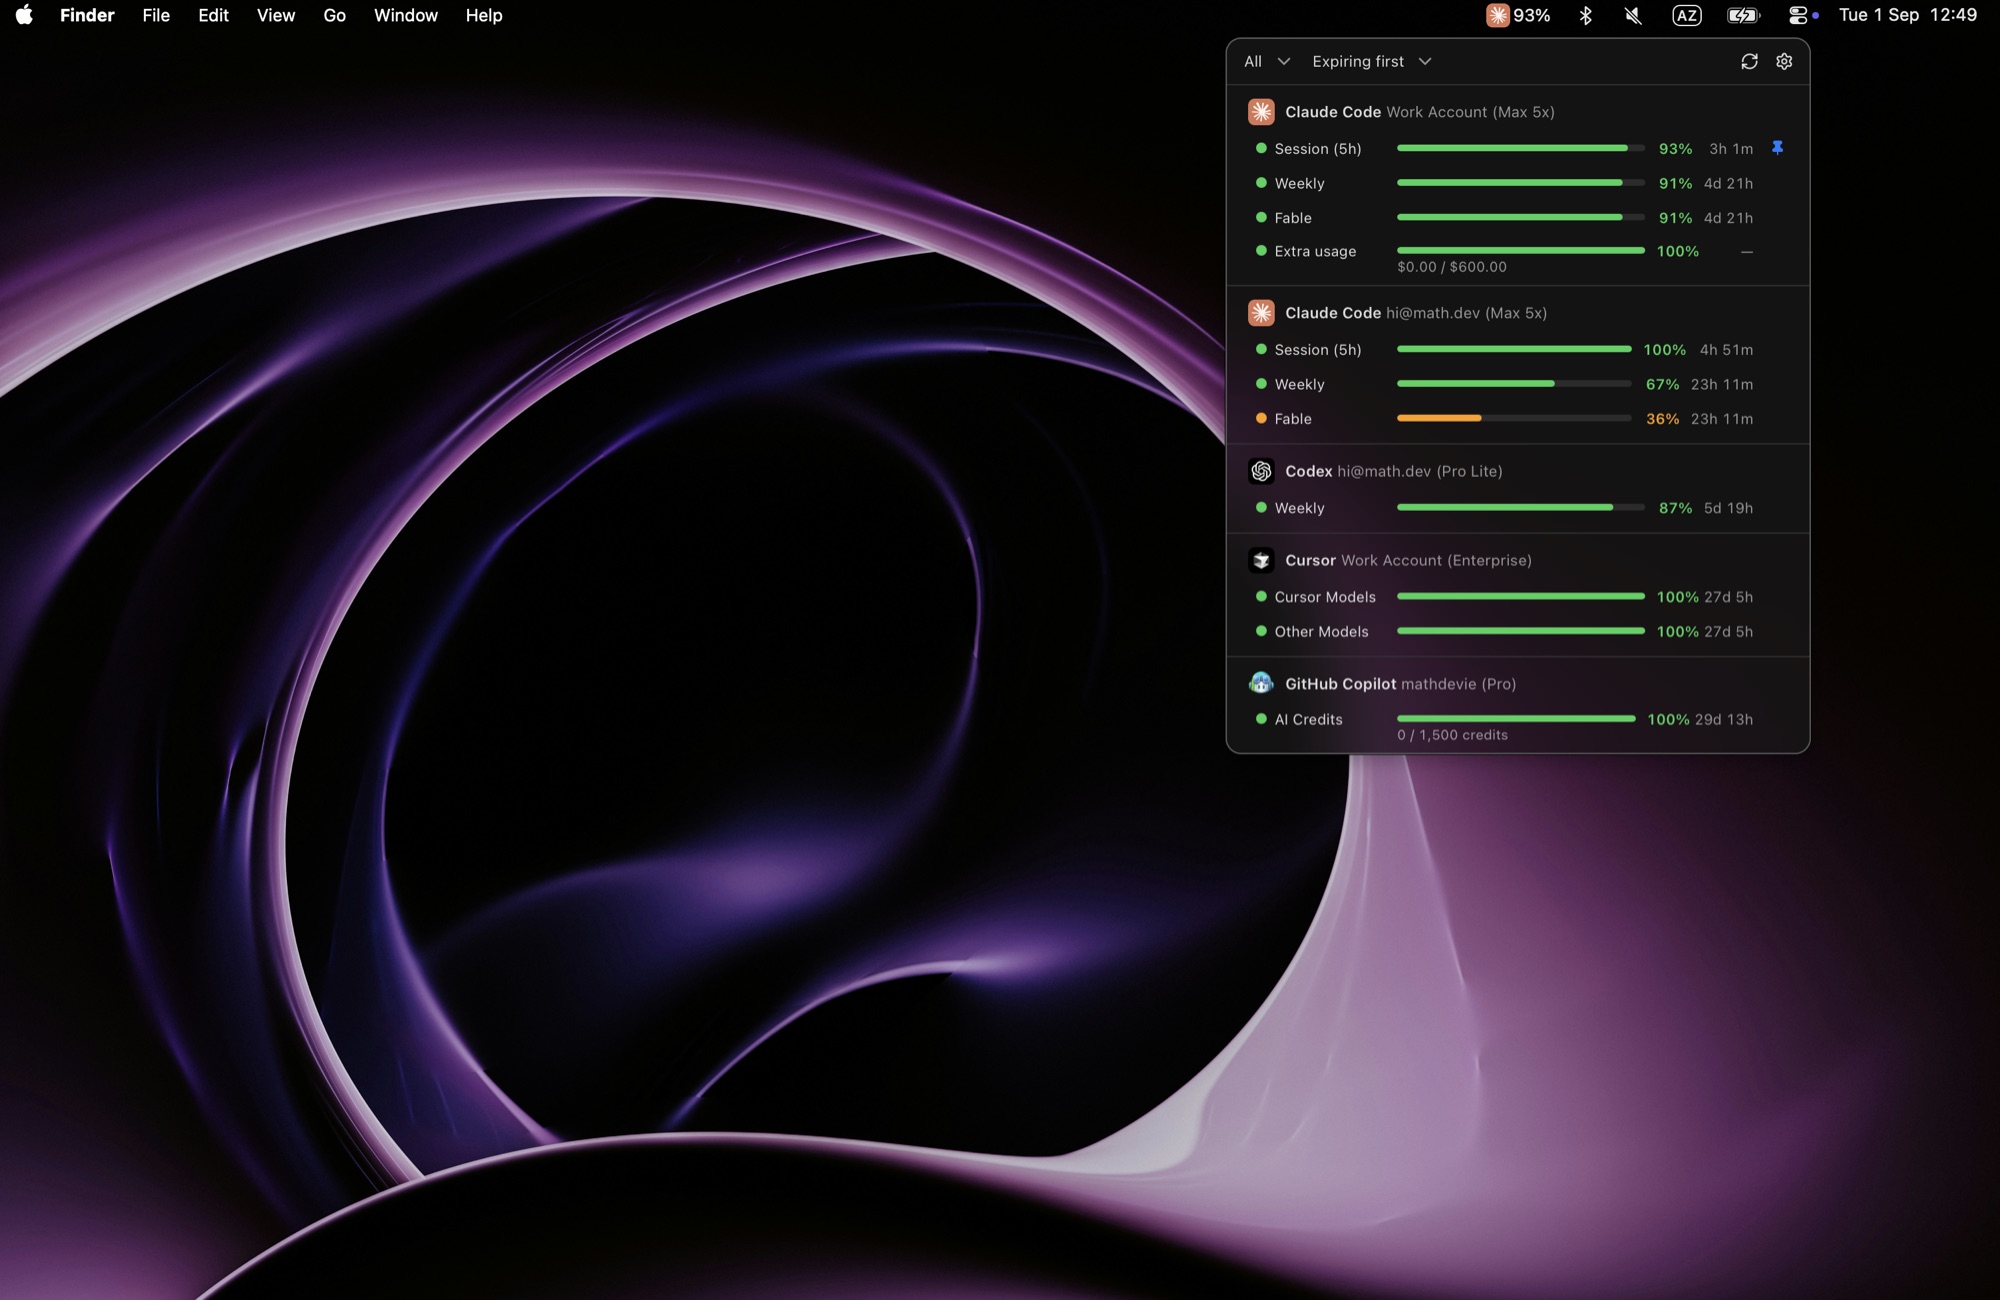Click the '4h 51m' remaining time

click(x=1726, y=350)
